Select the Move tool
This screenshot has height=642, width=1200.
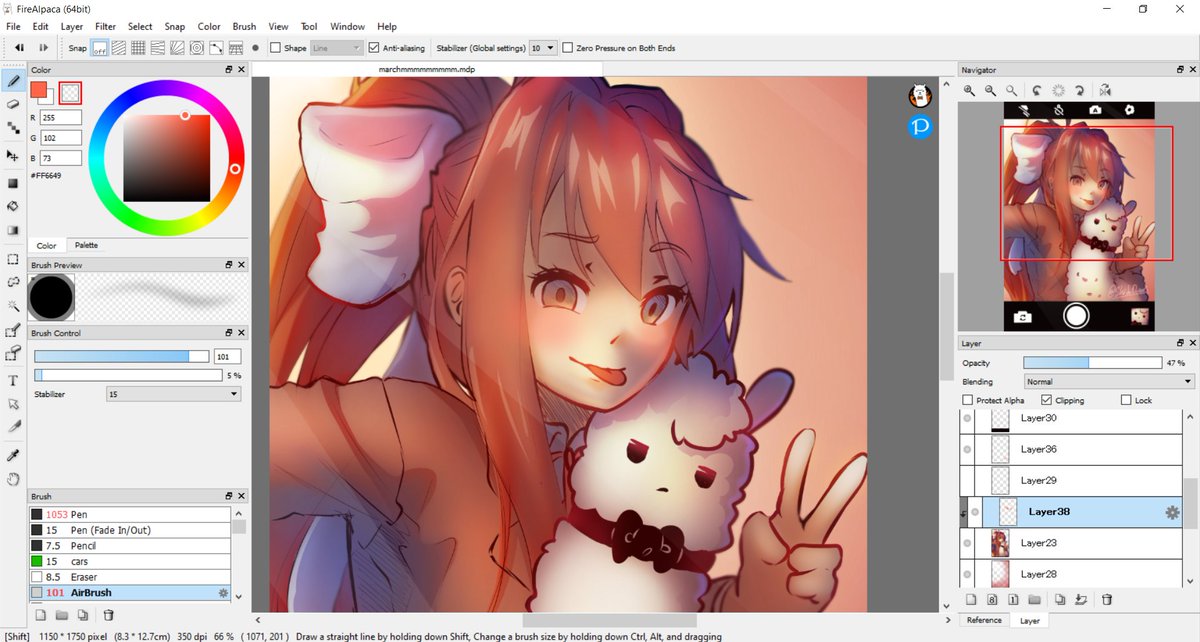tap(13, 156)
